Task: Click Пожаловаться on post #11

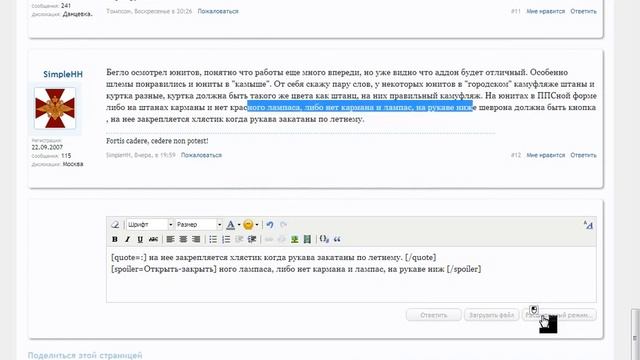Action: point(218,11)
